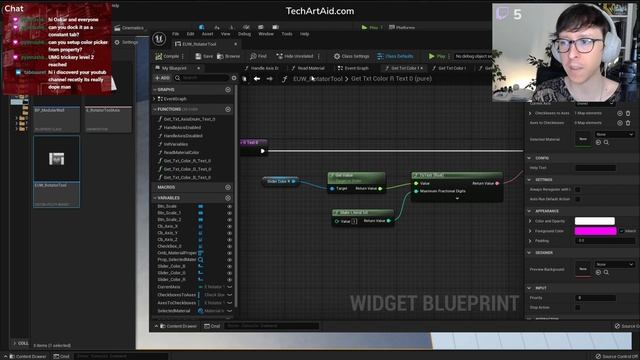
Task: Toggle visibility eye for CheckBox_0 variable
Action: [x=229, y=247]
